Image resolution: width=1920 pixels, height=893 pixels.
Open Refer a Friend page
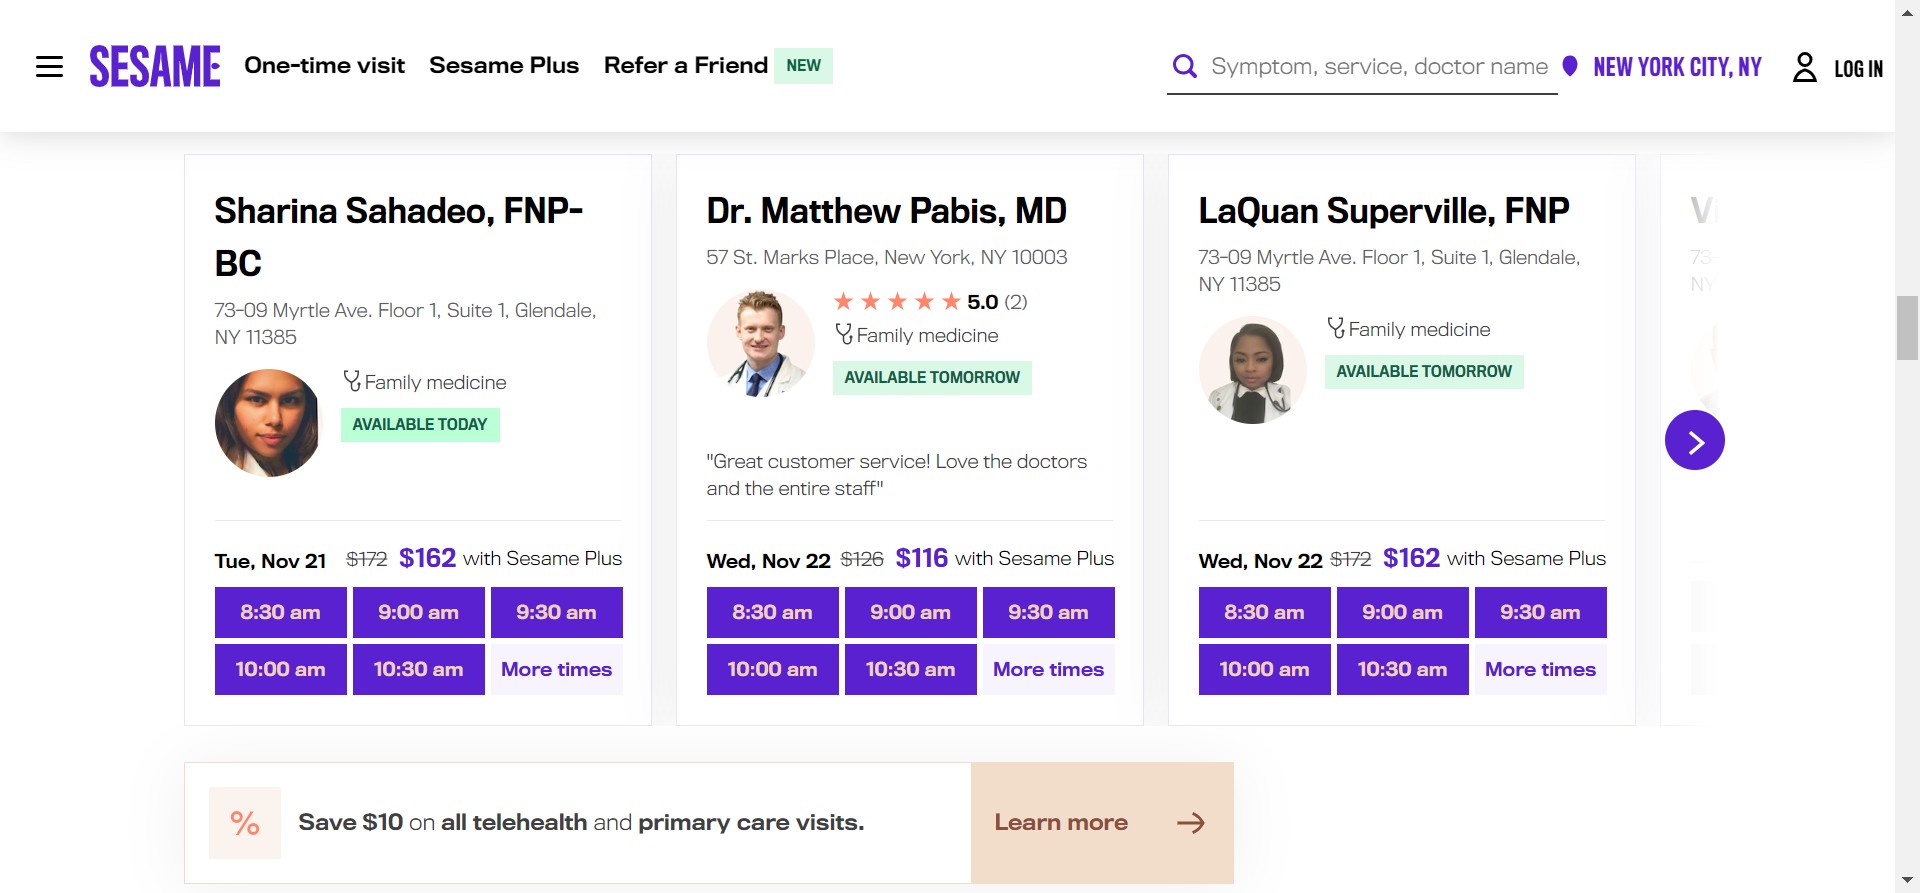pos(686,66)
